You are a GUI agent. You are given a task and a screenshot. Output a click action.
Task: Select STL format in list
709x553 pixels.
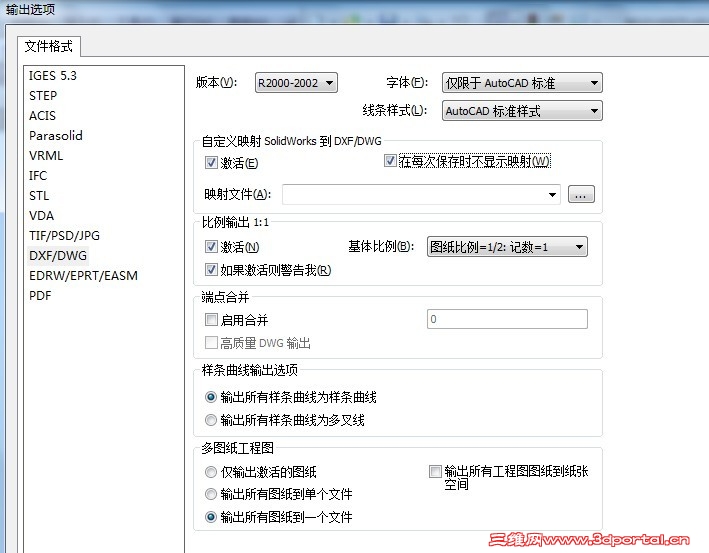39,196
